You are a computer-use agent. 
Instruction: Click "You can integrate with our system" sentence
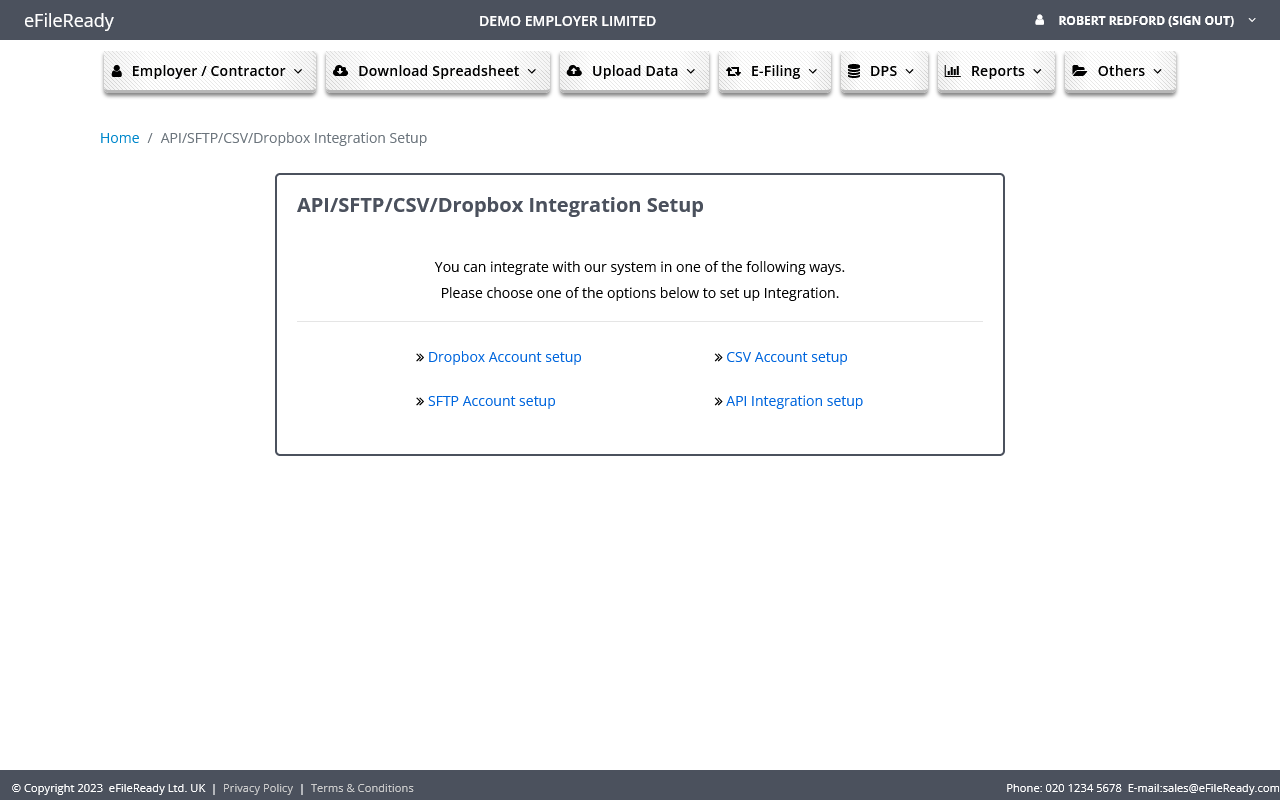640,267
